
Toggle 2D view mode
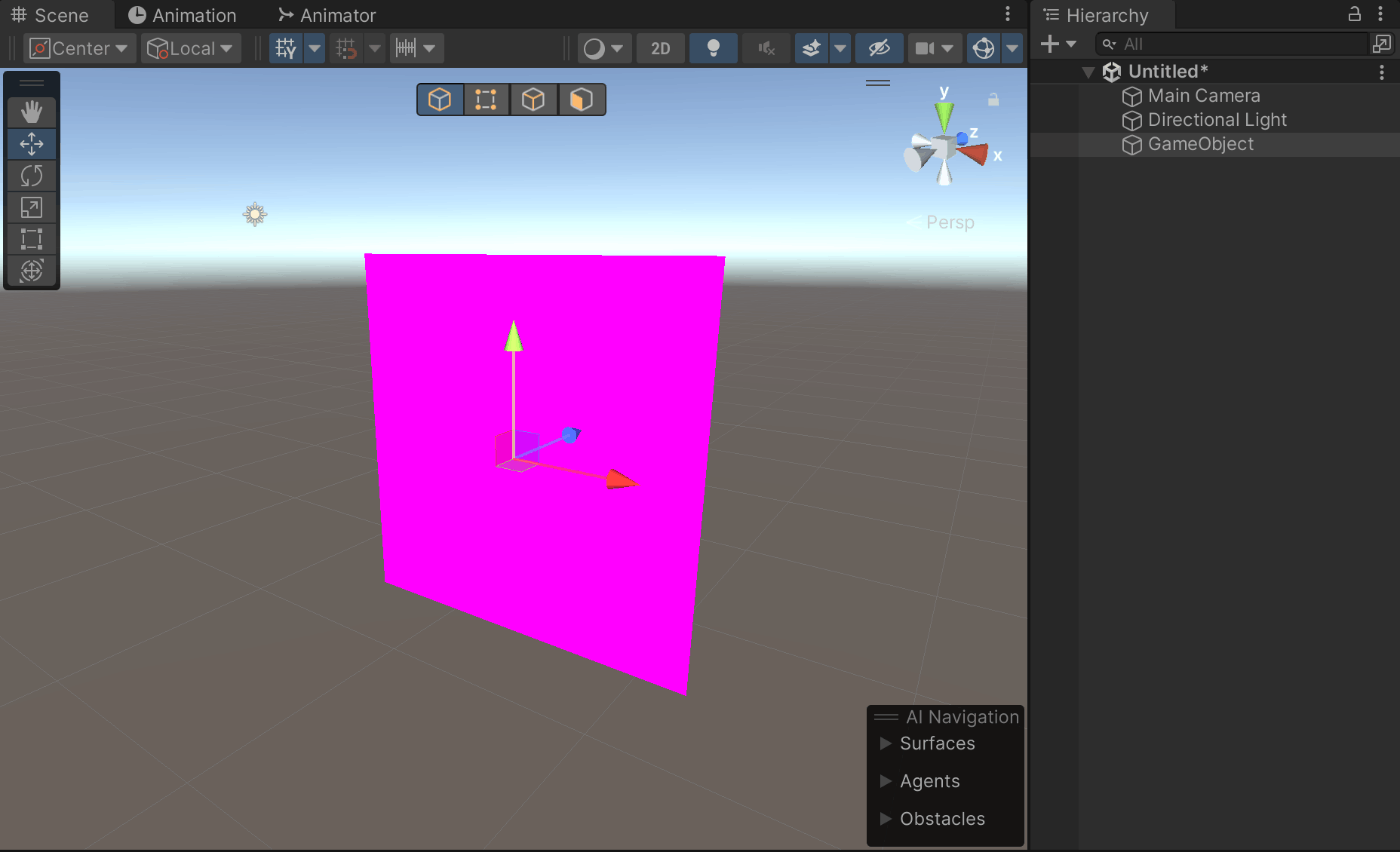[x=660, y=48]
